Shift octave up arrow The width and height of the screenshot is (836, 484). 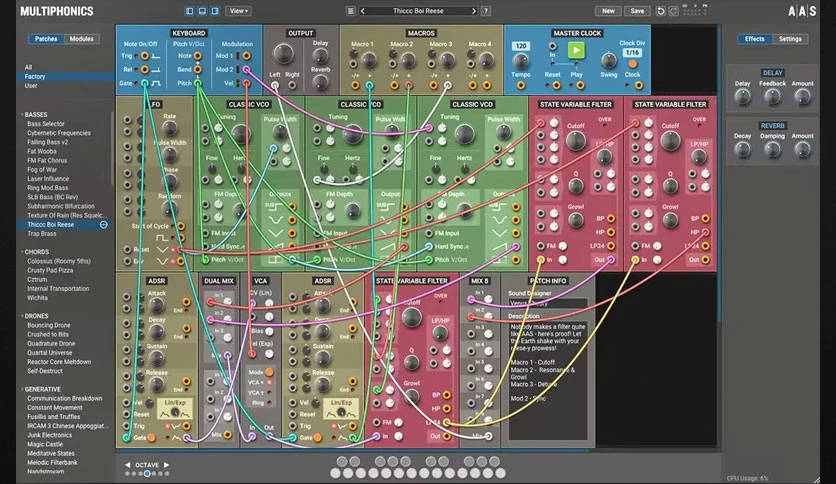pos(166,465)
